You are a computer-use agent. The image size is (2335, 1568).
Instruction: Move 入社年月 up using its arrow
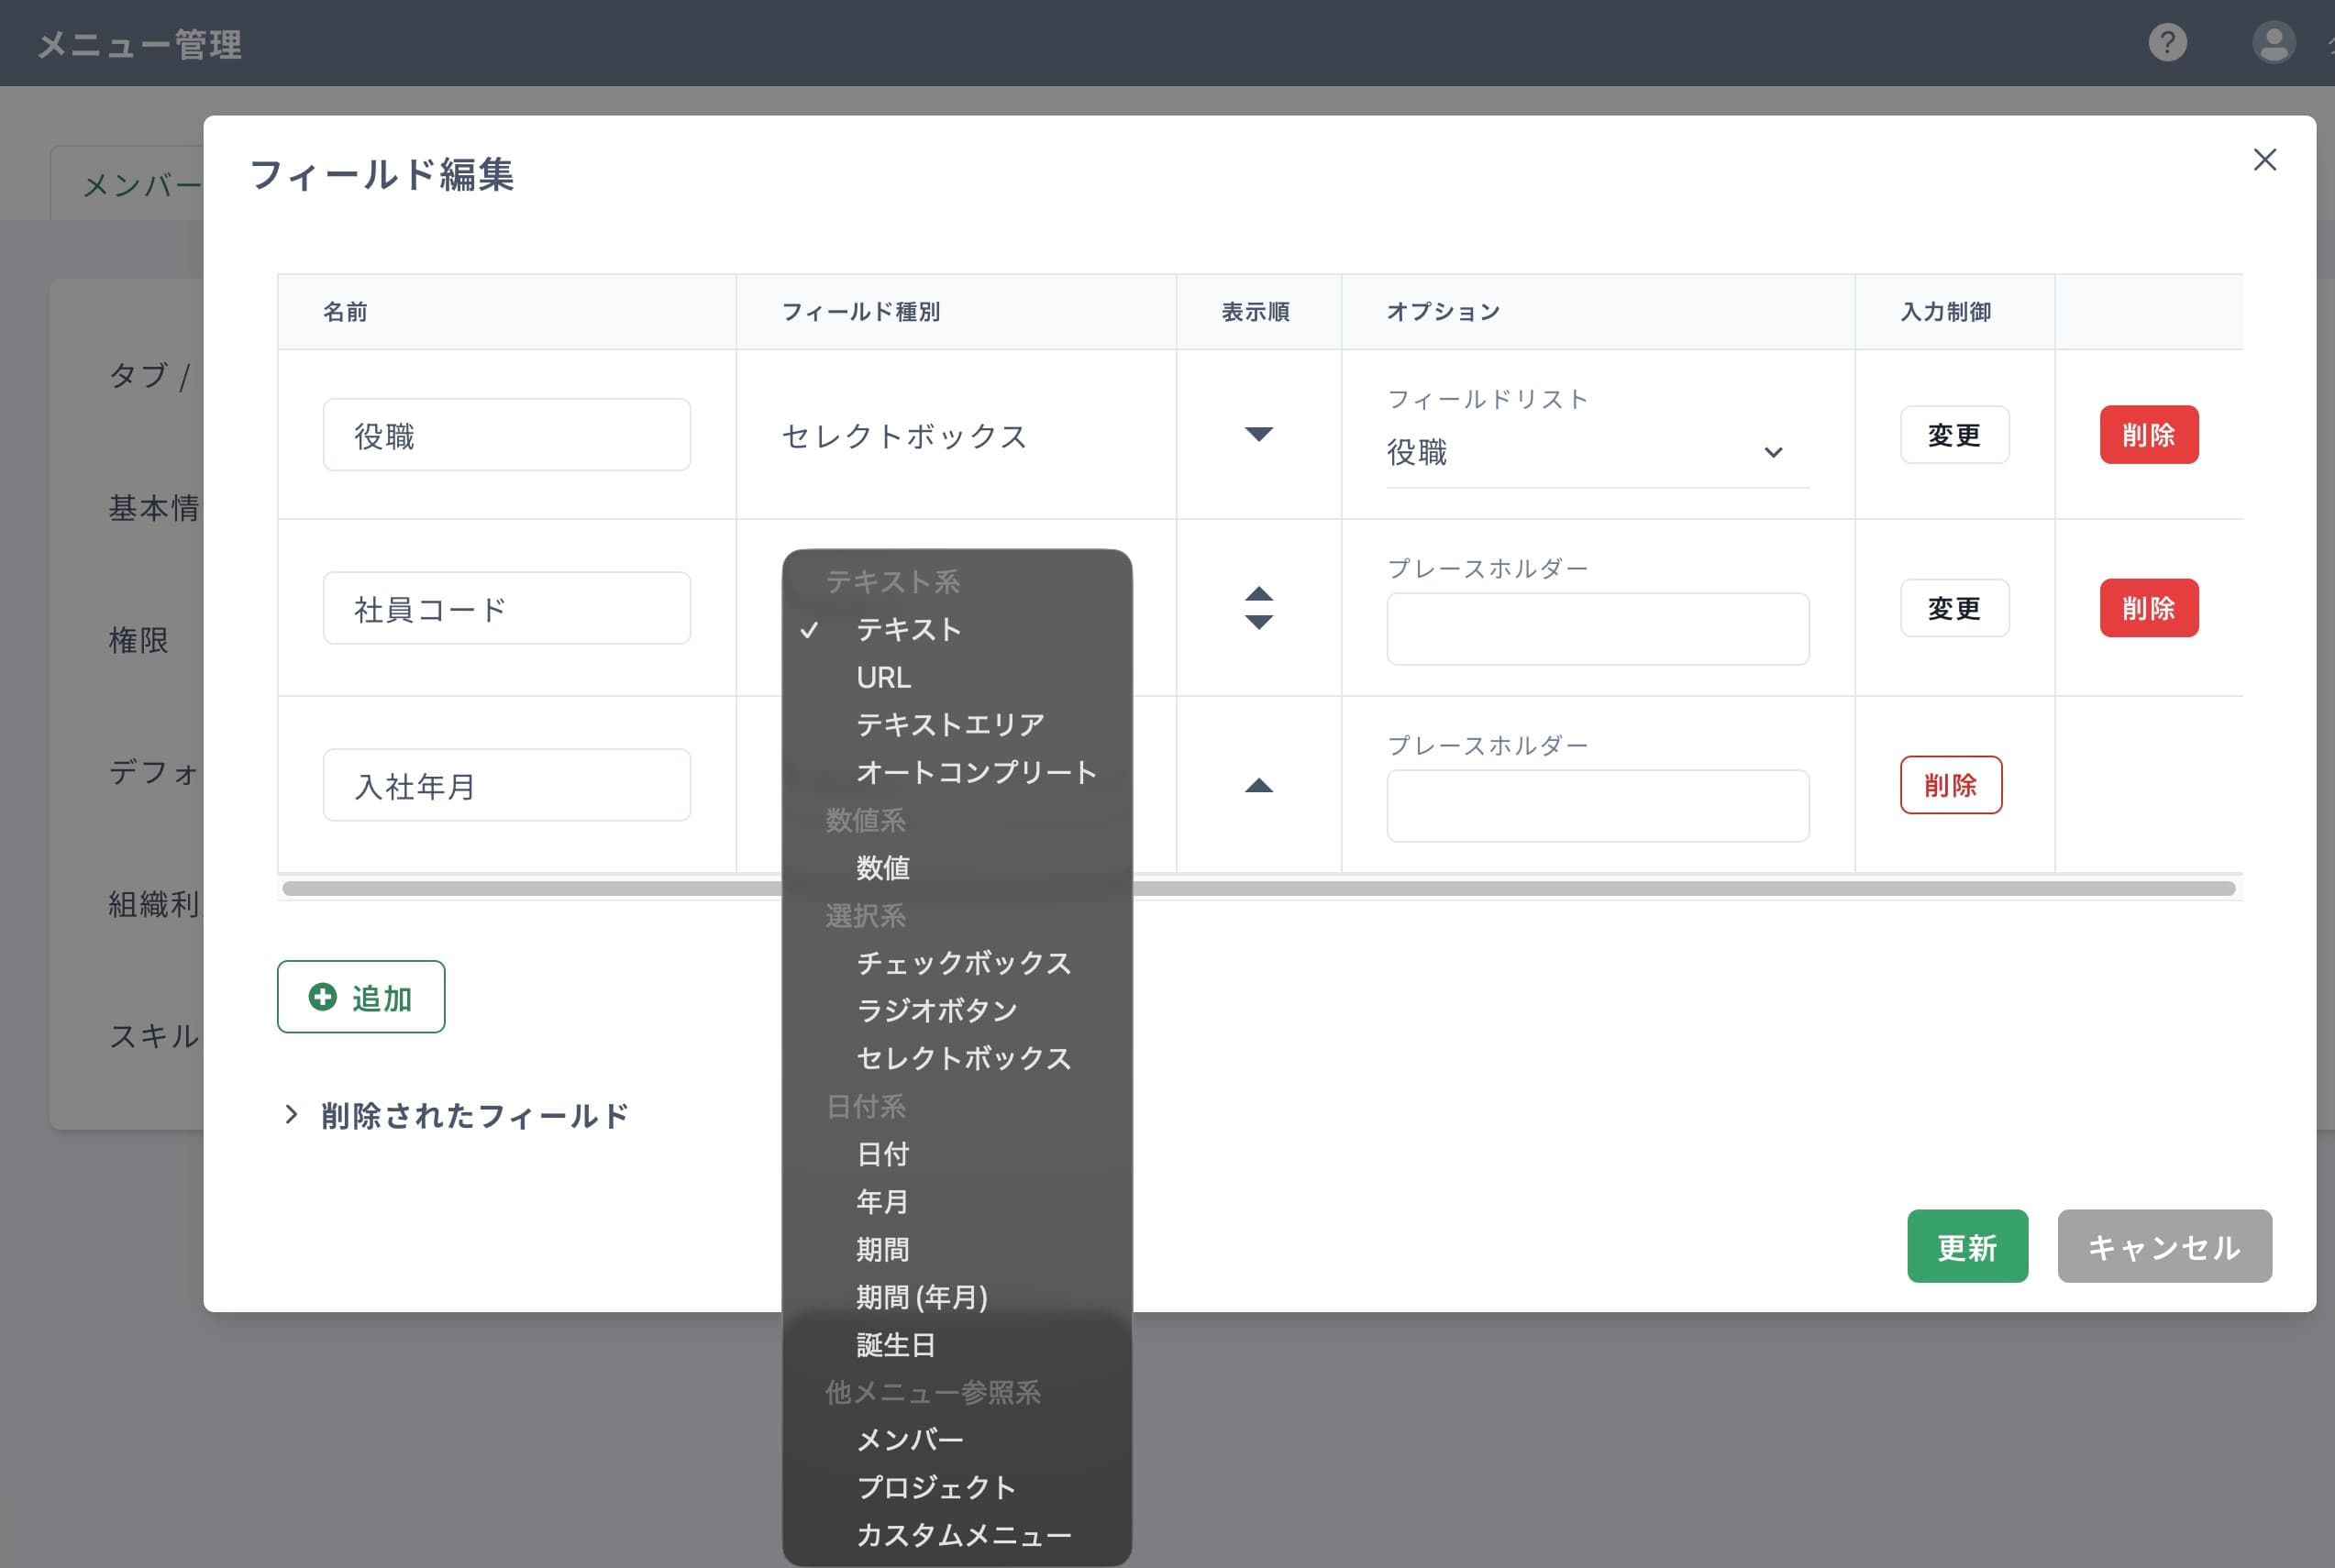pyautogui.click(x=1258, y=785)
